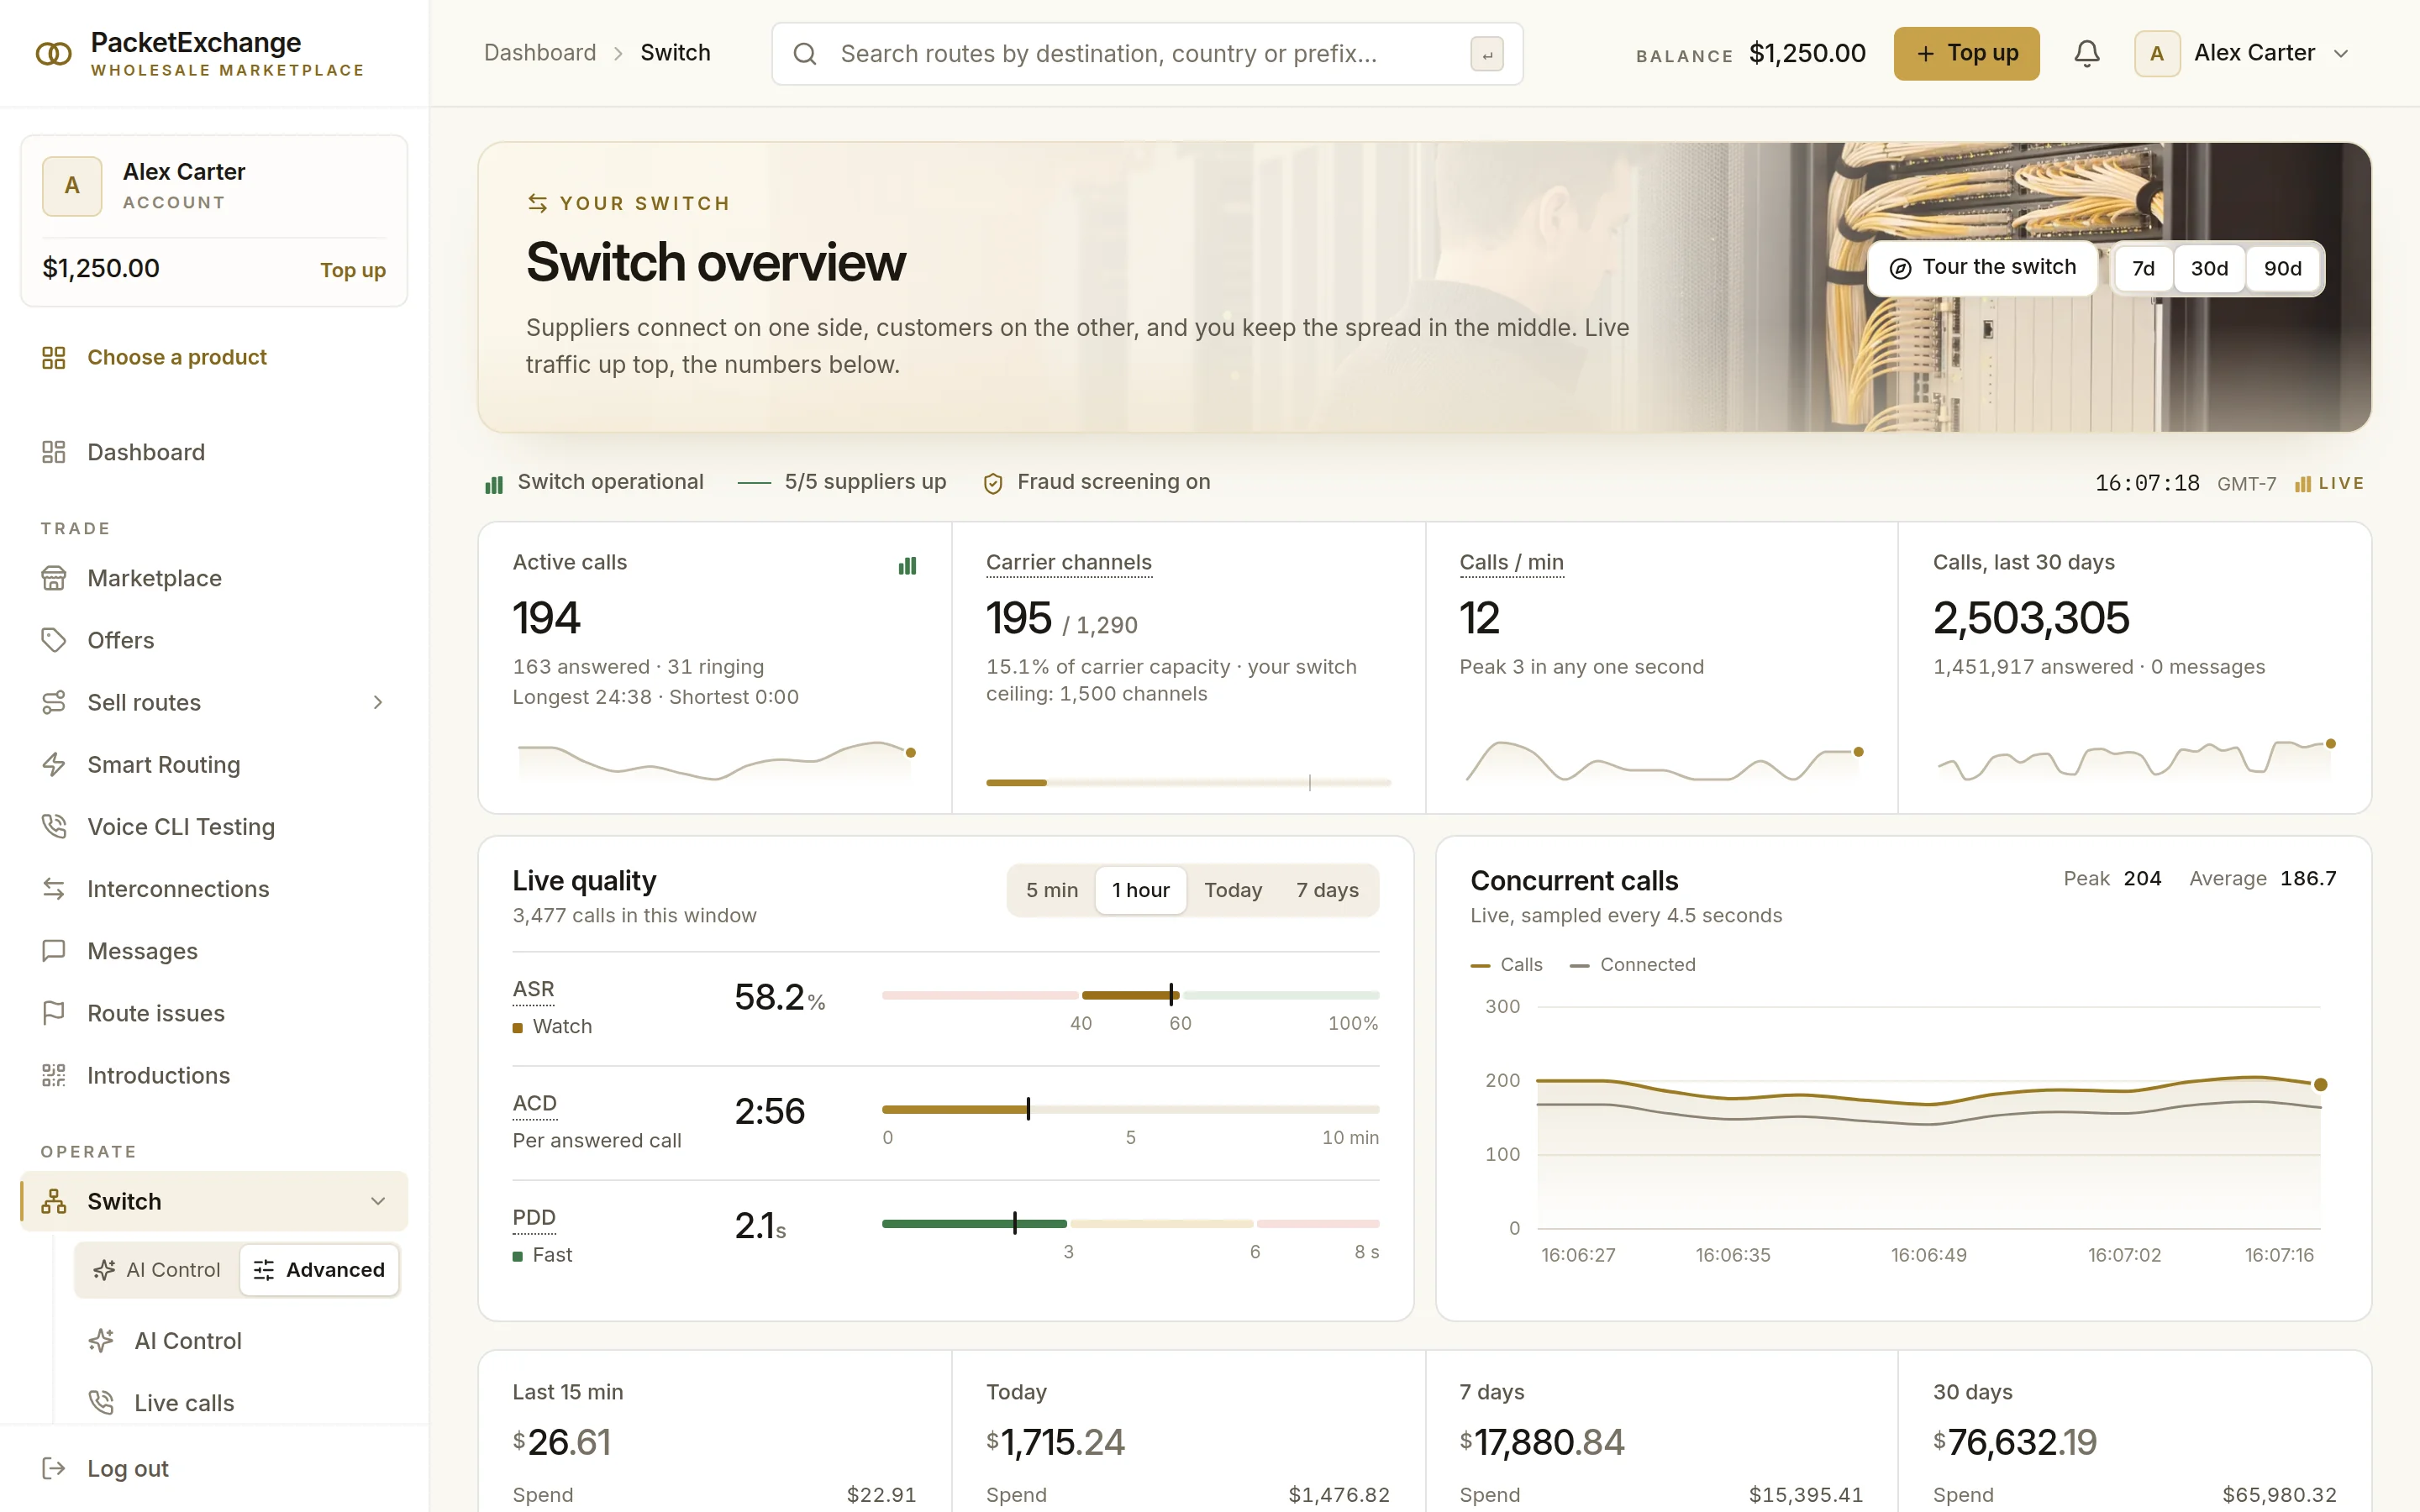This screenshot has width=2420, height=1512.
Task: Click the fraud screening shield icon
Action: click(x=993, y=483)
